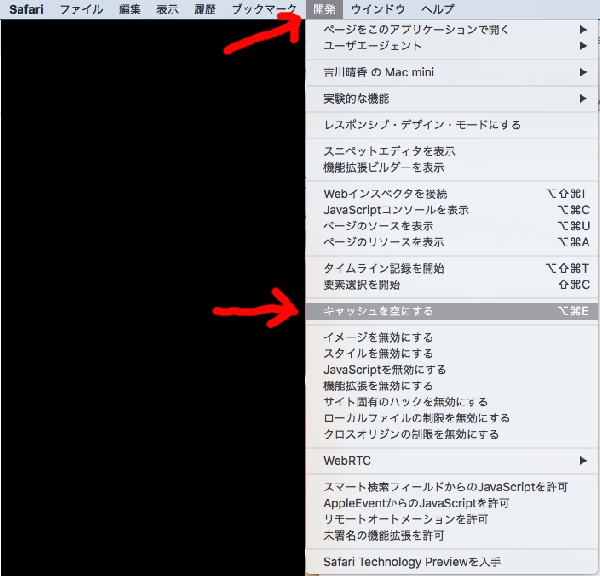The width and height of the screenshot is (600, 576).
Task: Choose スニペットエディタを表示
Action: [x=452, y=151]
